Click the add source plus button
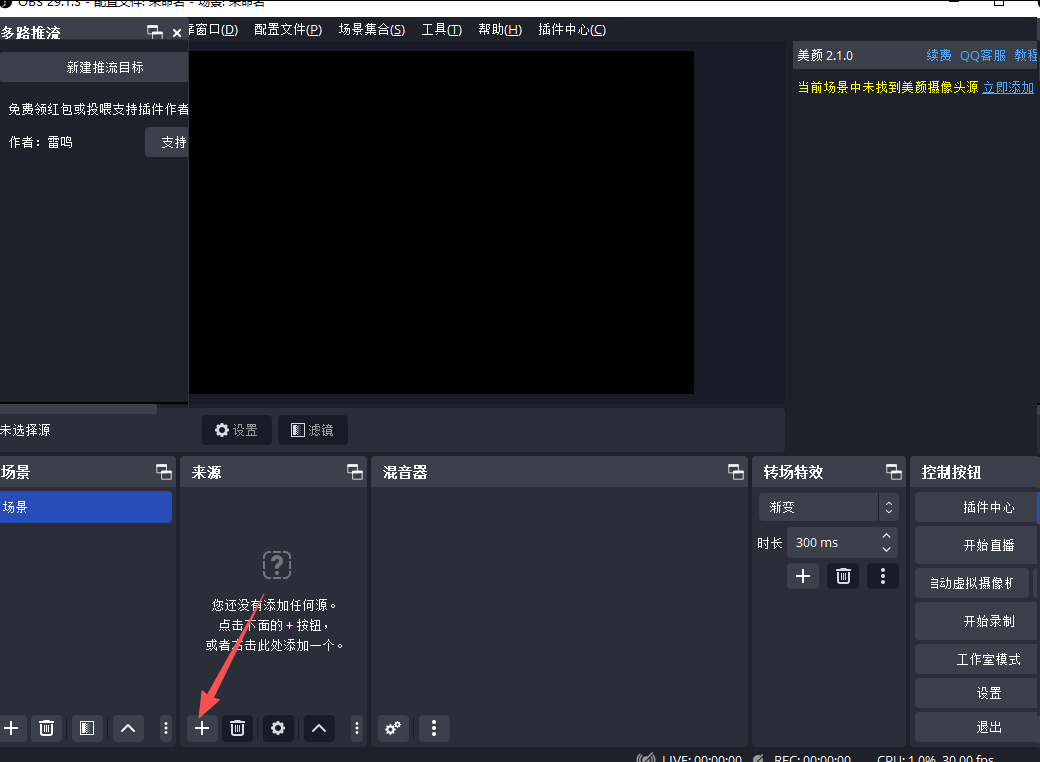This screenshot has height=762, width=1040. (202, 728)
